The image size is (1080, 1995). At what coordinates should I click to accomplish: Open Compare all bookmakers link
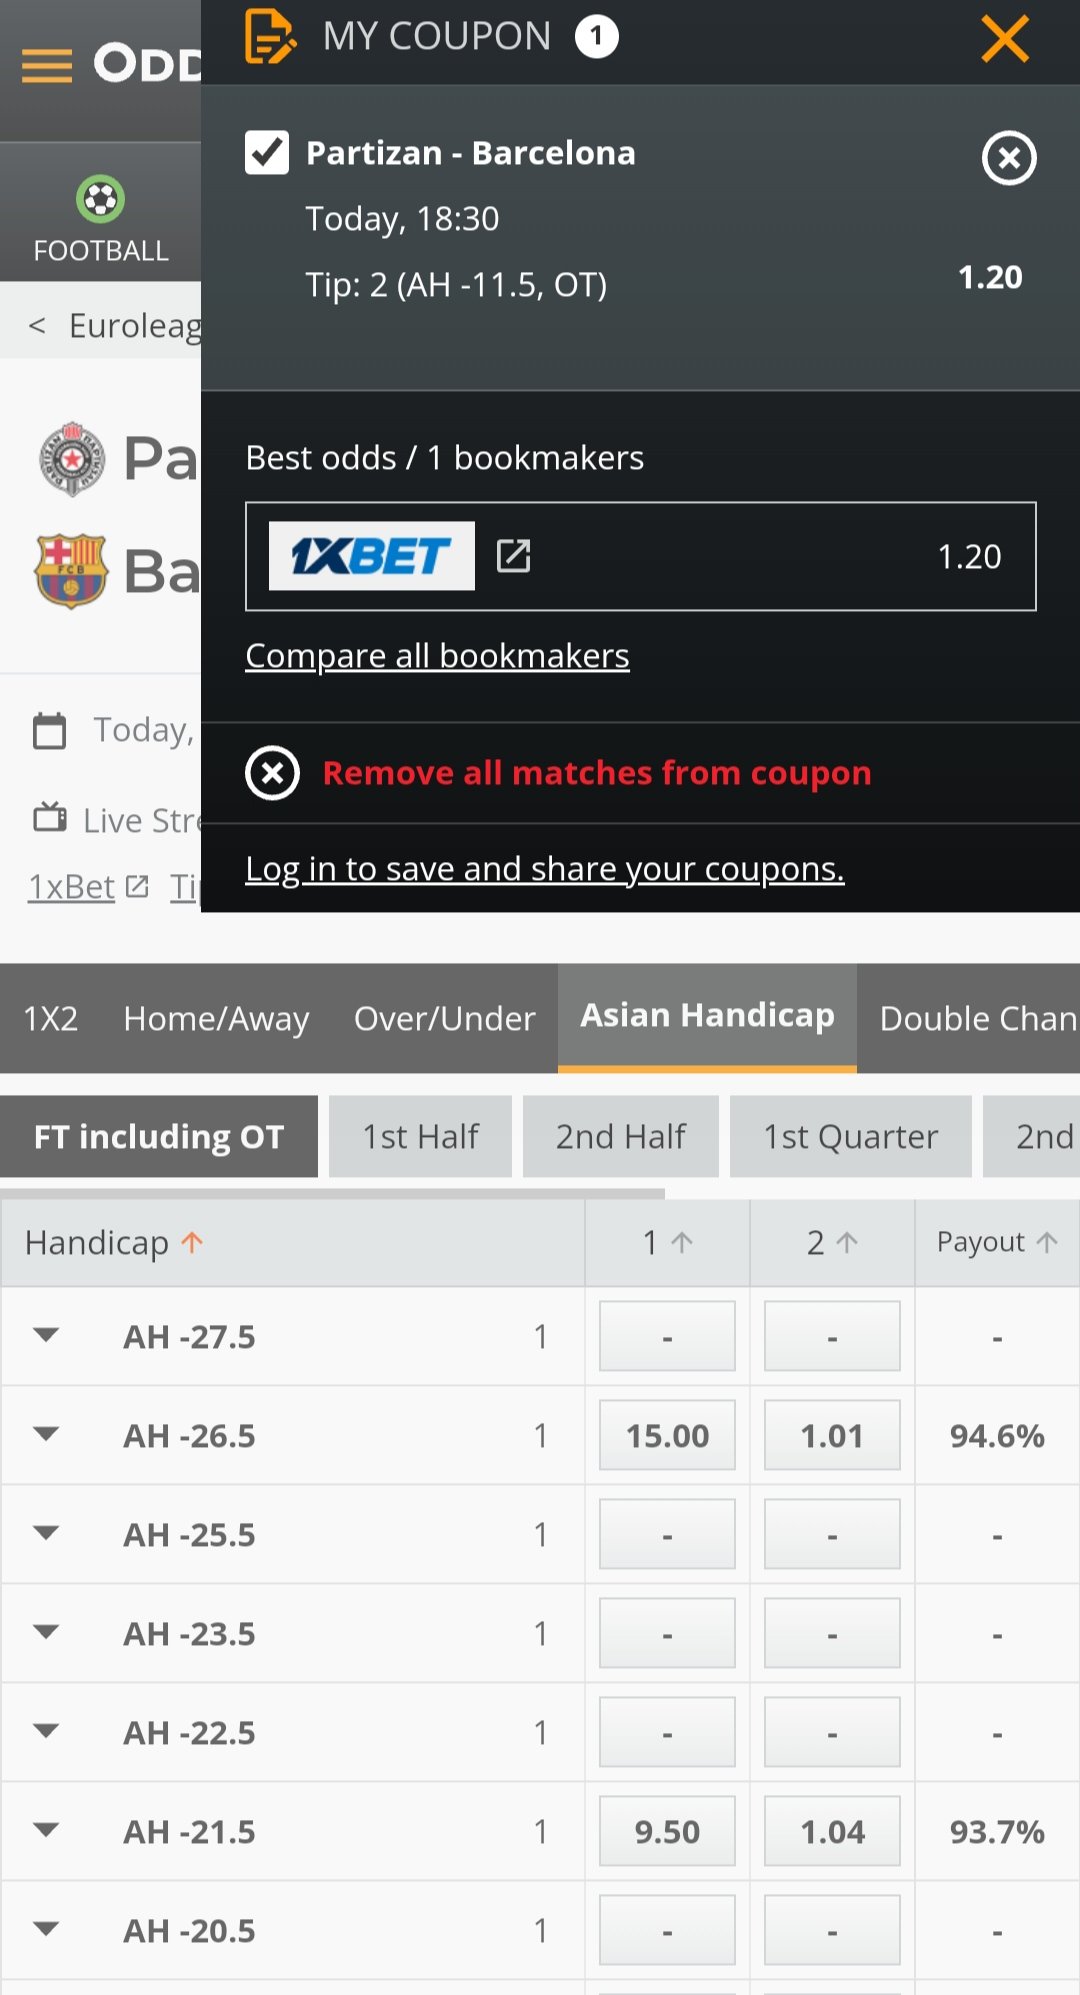437,656
